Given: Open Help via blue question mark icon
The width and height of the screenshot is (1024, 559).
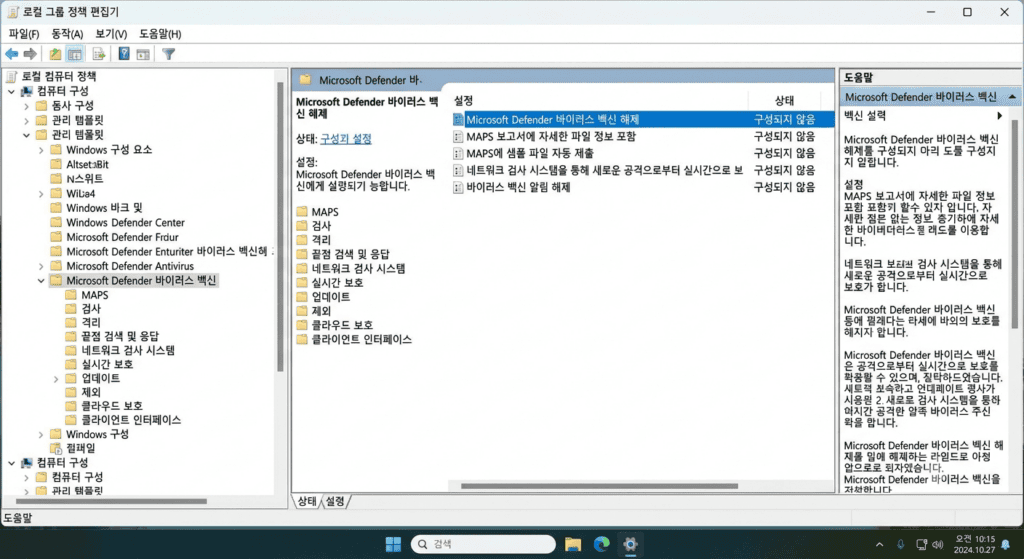Looking at the screenshot, I should 124,54.
